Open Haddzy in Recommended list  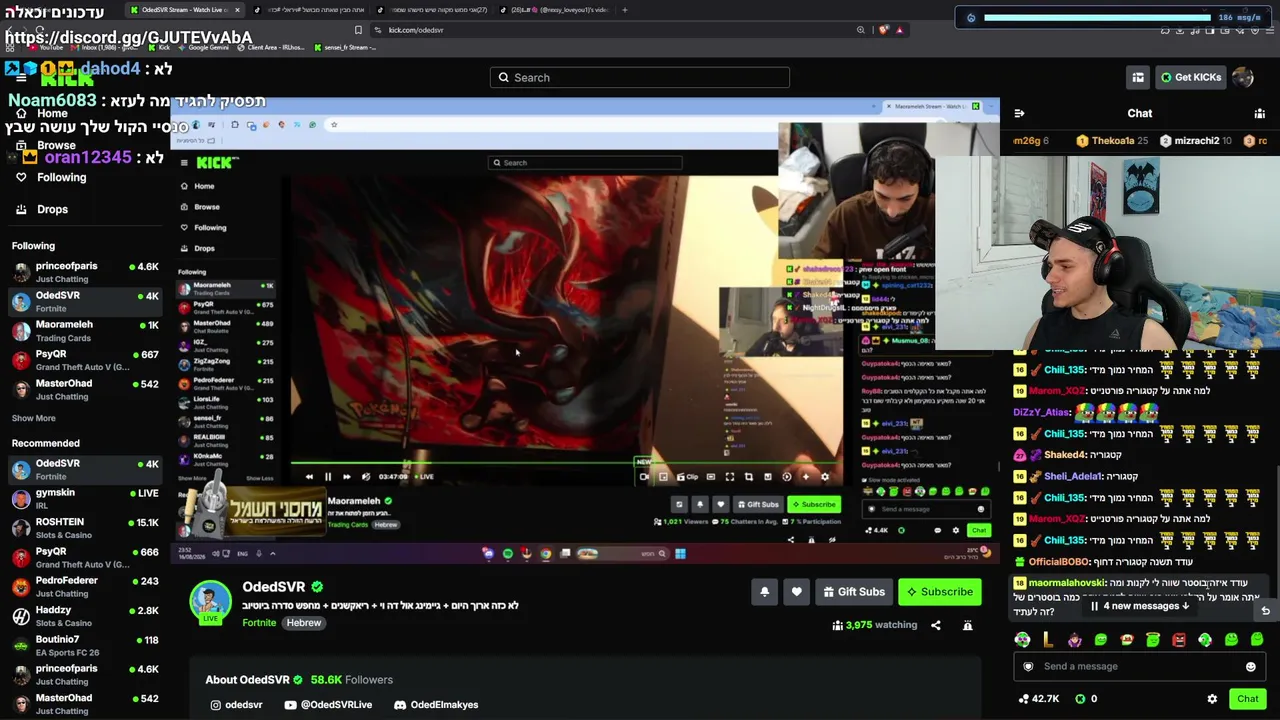point(85,616)
